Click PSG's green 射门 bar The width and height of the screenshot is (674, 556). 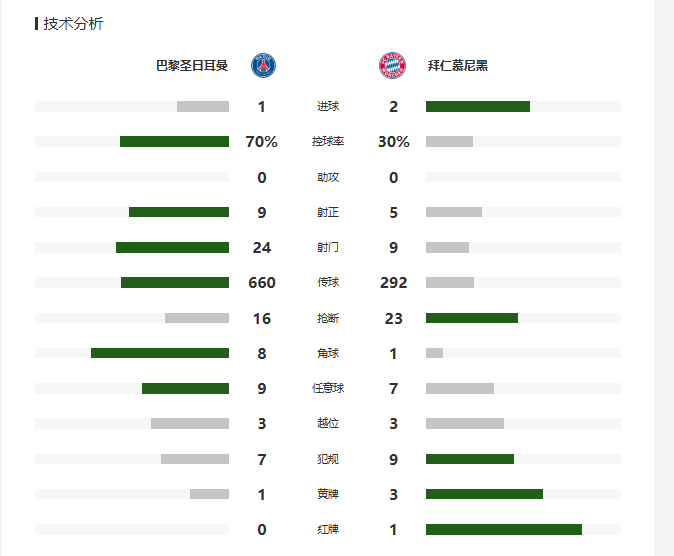pyautogui.click(x=172, y=247)
